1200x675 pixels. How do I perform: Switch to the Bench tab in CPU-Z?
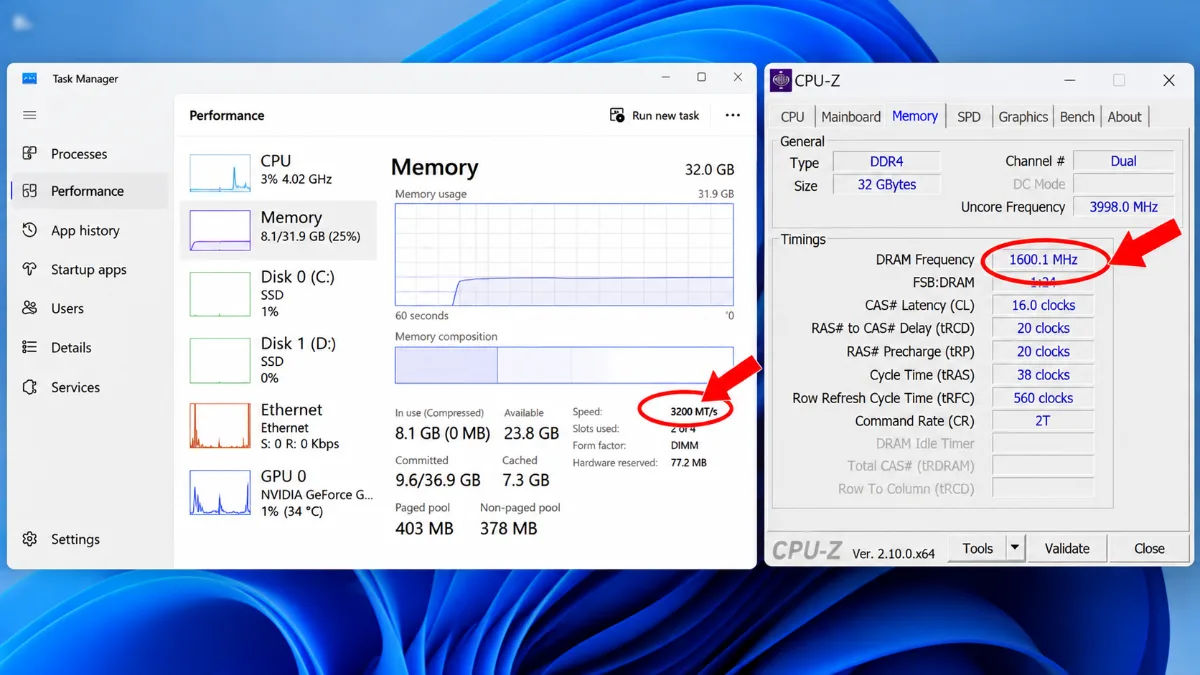[1077, 117]
